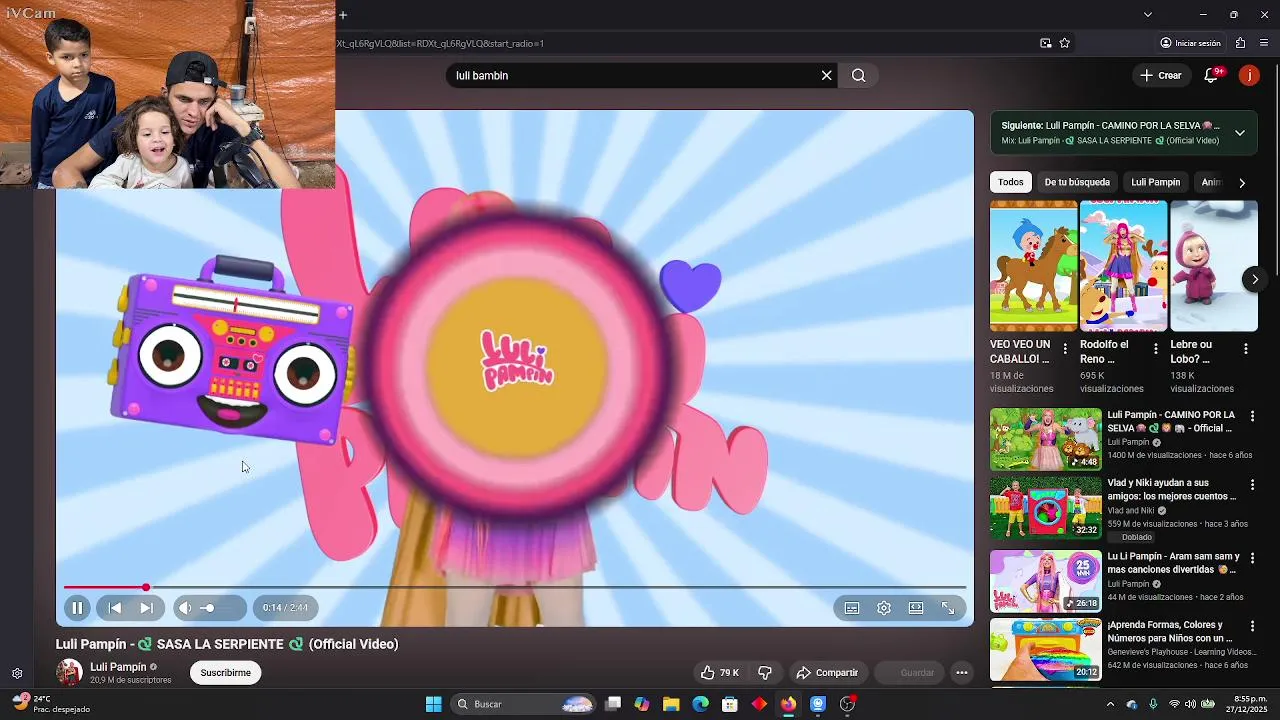Open Vlad y Niki video title
This screenshot has height=720, width=1280.
tap(1172, 489)
